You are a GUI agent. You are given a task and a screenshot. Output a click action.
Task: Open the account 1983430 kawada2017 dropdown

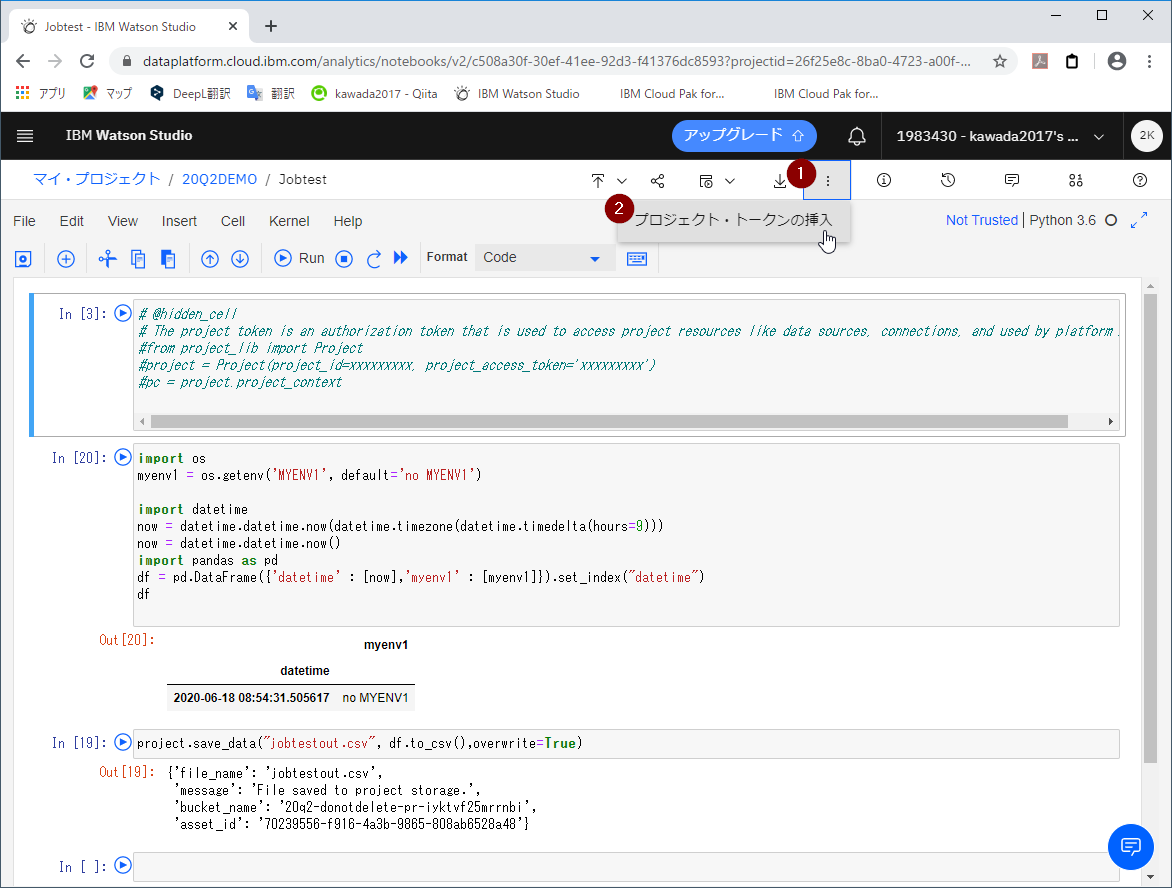(x=1002, y=136)
